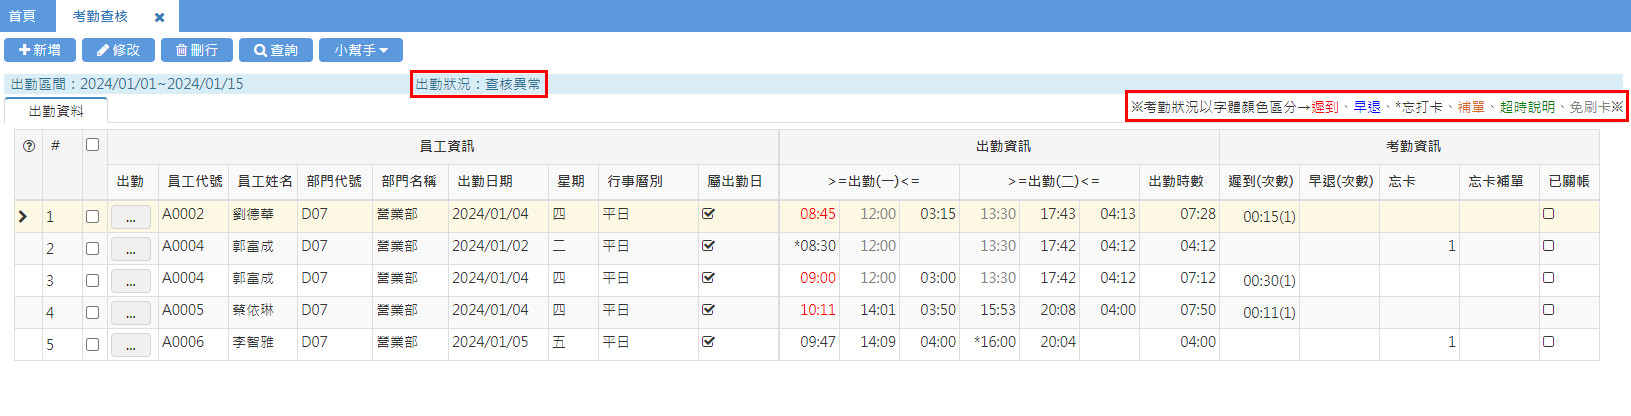Open the 出勤 ellipsis button for row 1
The width and height of the screenshot is (1631, 416).
click(131, 217)
